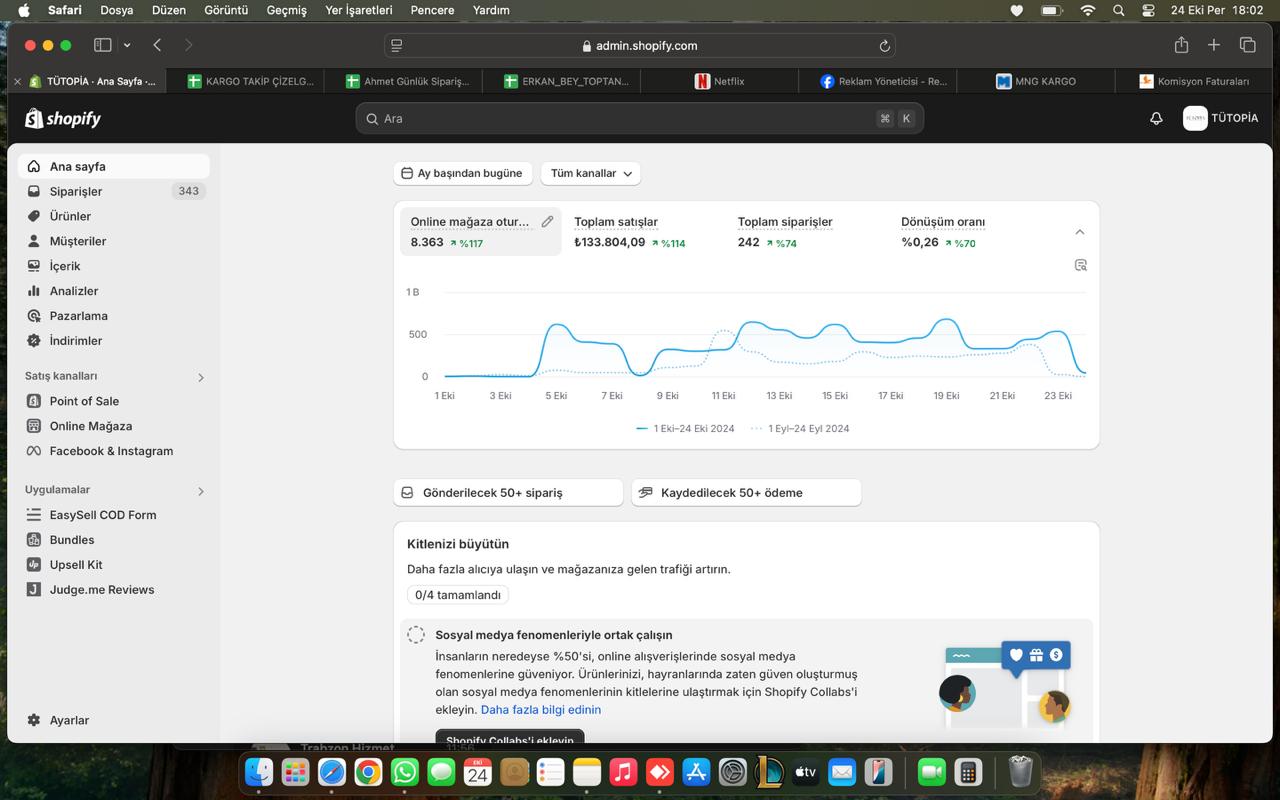Image resolution: width=1280 pixels, height=800 pixels.
Task: Open the TÜTOPİA store account avatar
Action: coord(1195,118)
